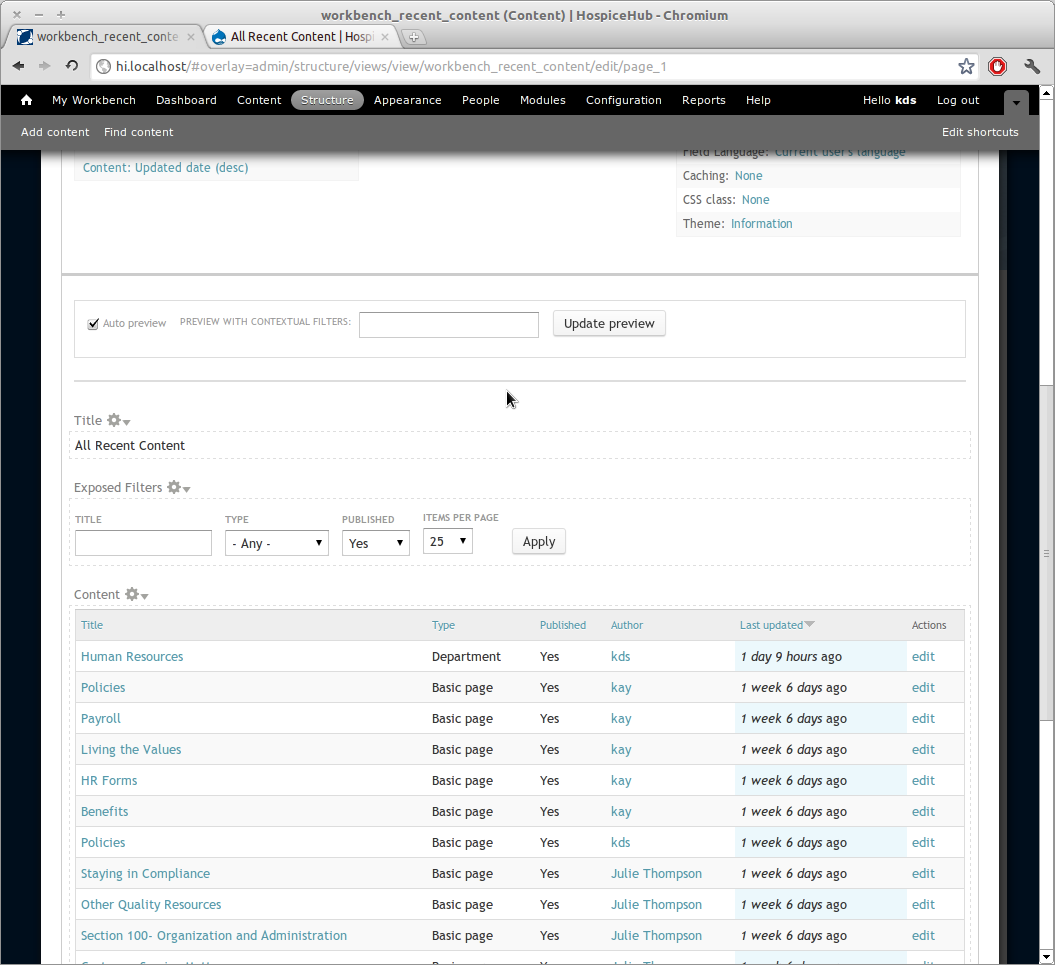1055x965 pixels.
Task: Open the Published filter dropdown
Action: click(375, 543)
